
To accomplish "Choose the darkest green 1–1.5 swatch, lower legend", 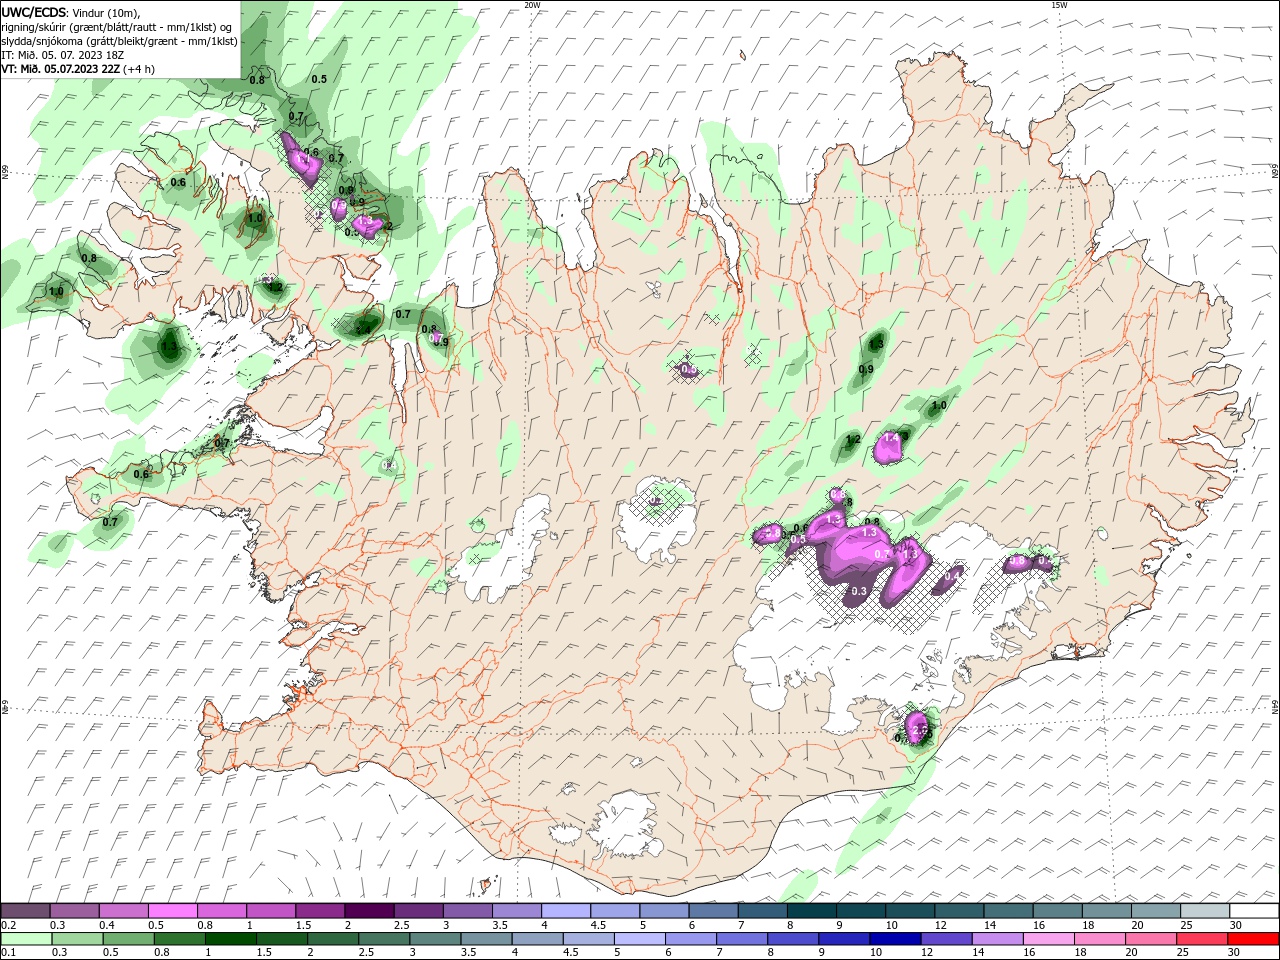I will tap(231, 938).
